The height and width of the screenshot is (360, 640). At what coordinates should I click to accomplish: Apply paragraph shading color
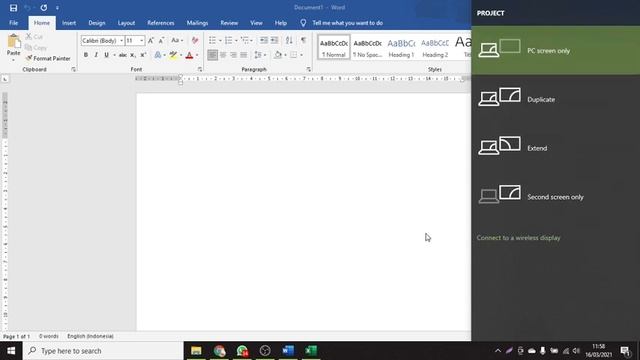pos(278,55)
